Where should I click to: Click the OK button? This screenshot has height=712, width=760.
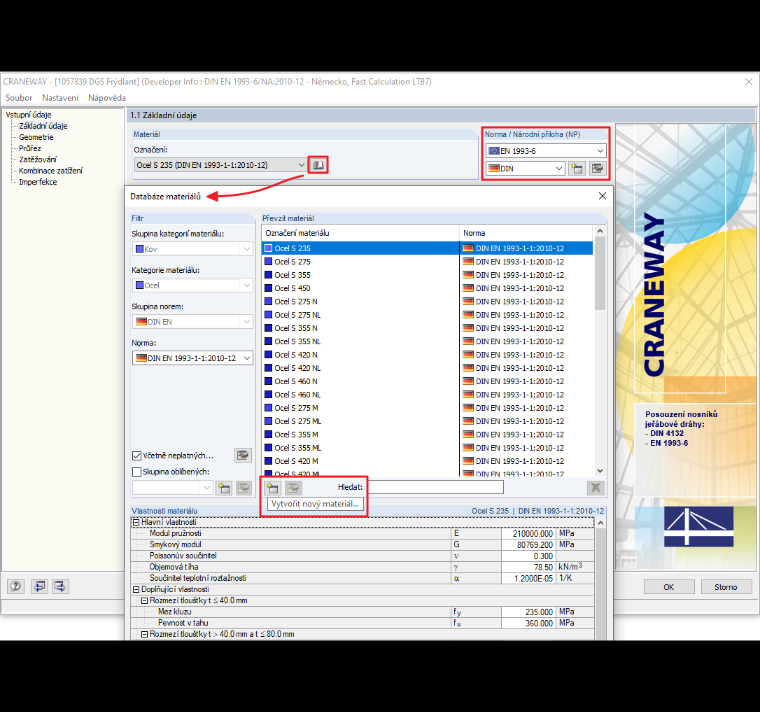point(669,587)
